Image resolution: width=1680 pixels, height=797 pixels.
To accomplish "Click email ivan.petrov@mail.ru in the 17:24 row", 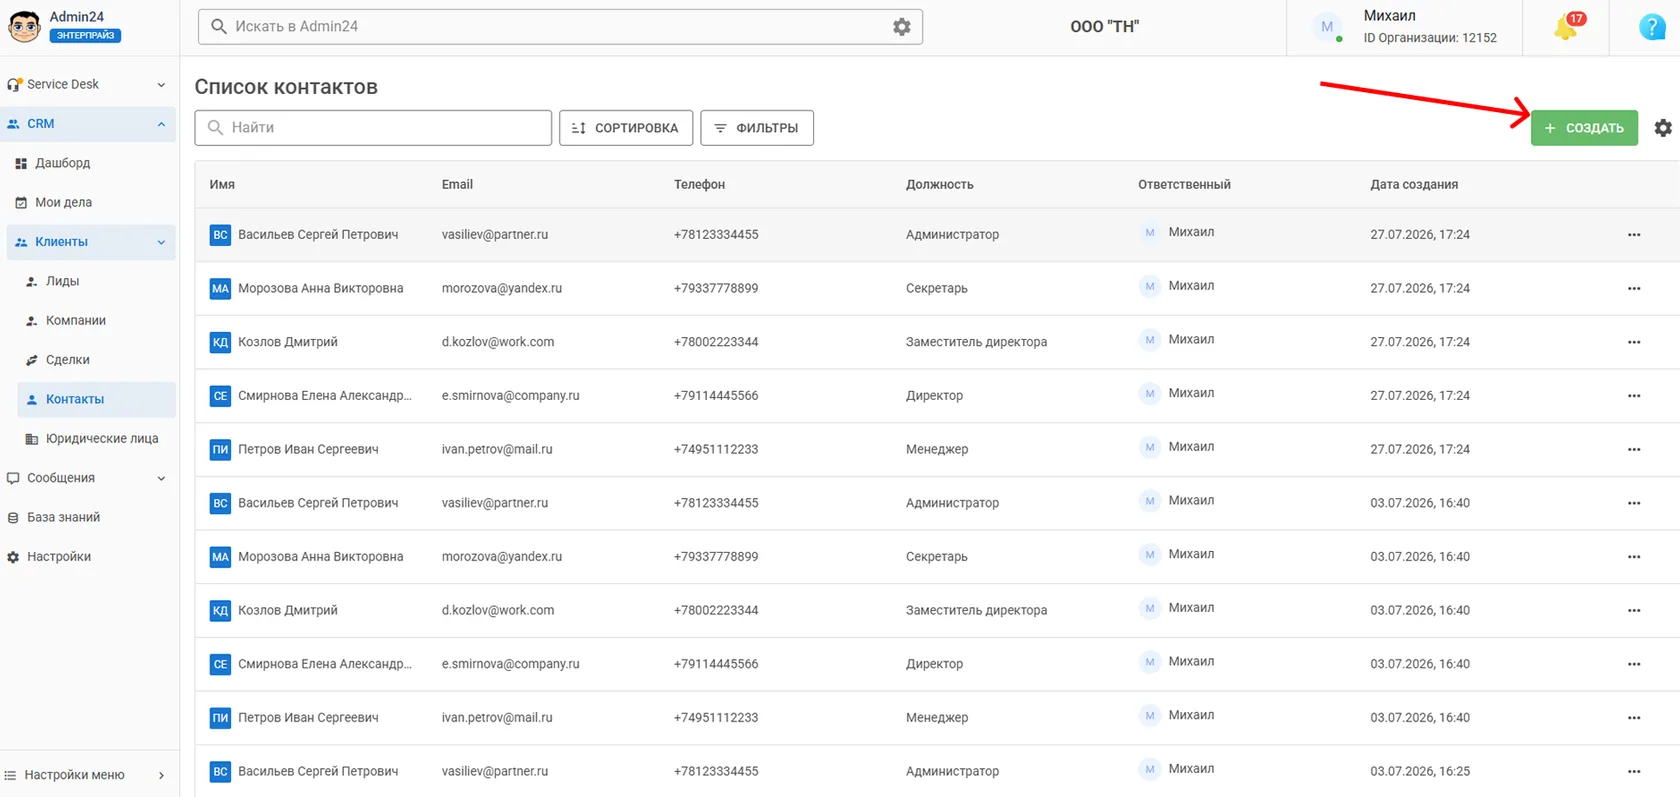I will tap(497, 450).
